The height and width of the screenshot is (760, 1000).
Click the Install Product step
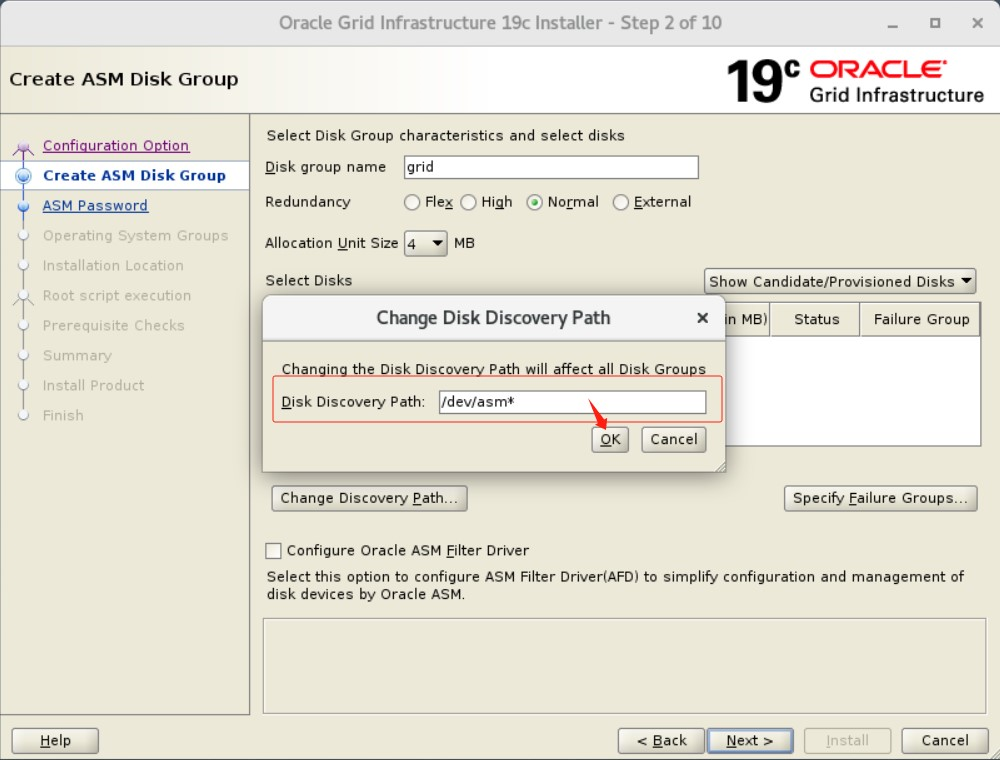(x=93, y=385)
